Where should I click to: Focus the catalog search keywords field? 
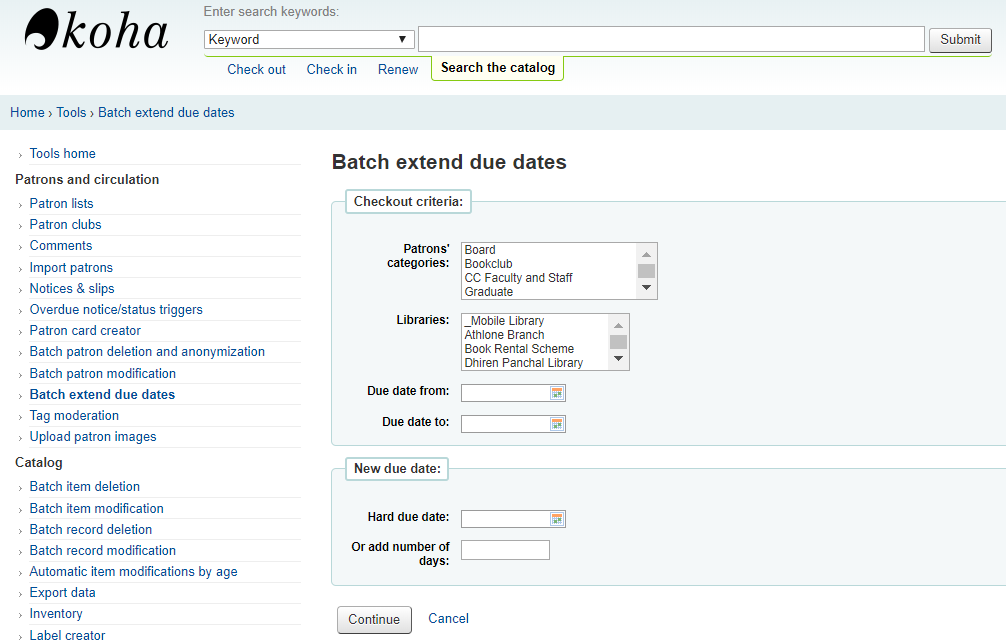[671, 39]
